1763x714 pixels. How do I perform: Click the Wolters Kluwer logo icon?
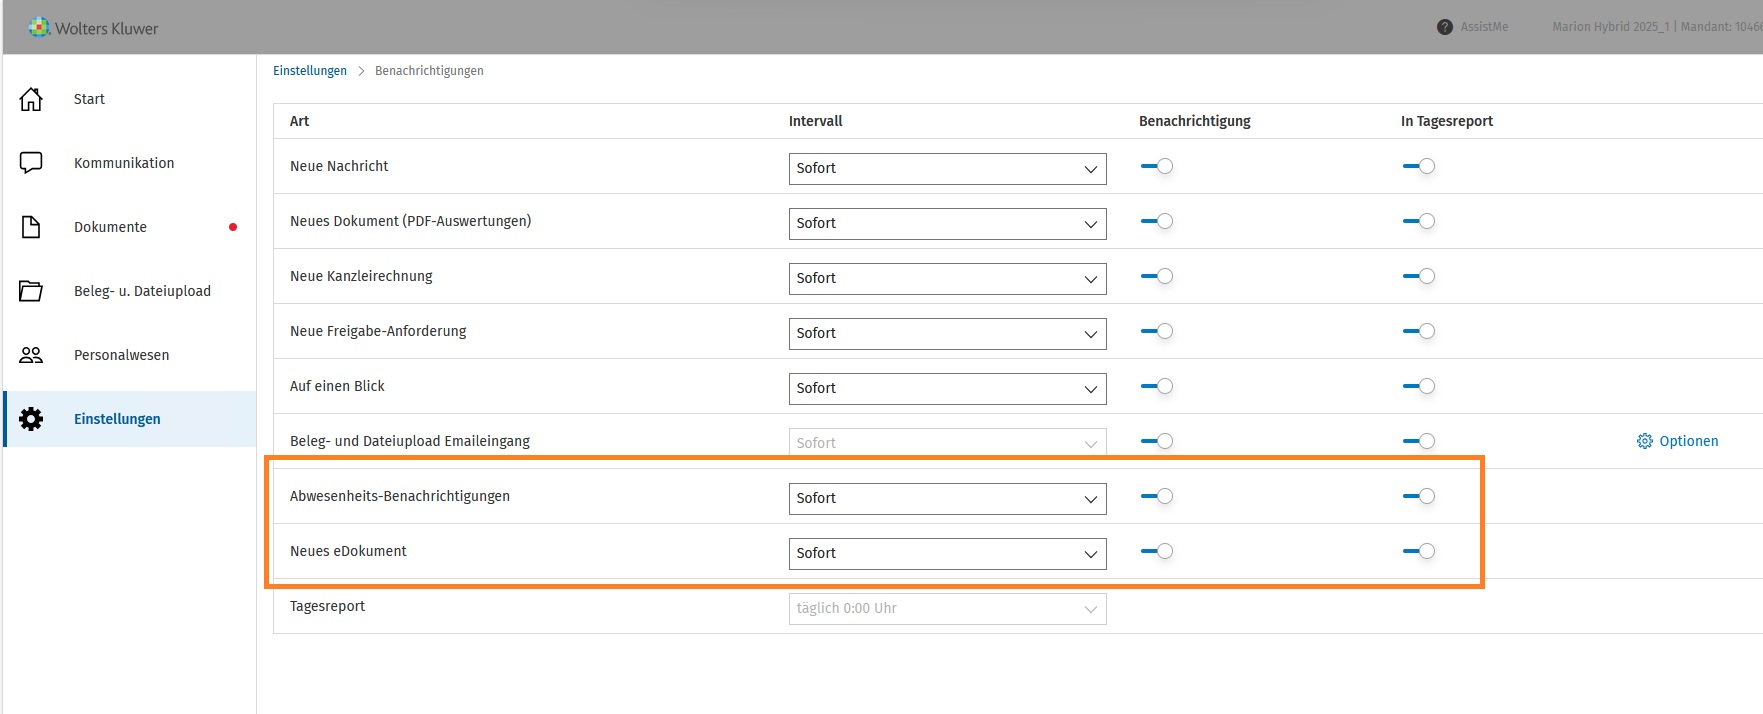[39, 27]
